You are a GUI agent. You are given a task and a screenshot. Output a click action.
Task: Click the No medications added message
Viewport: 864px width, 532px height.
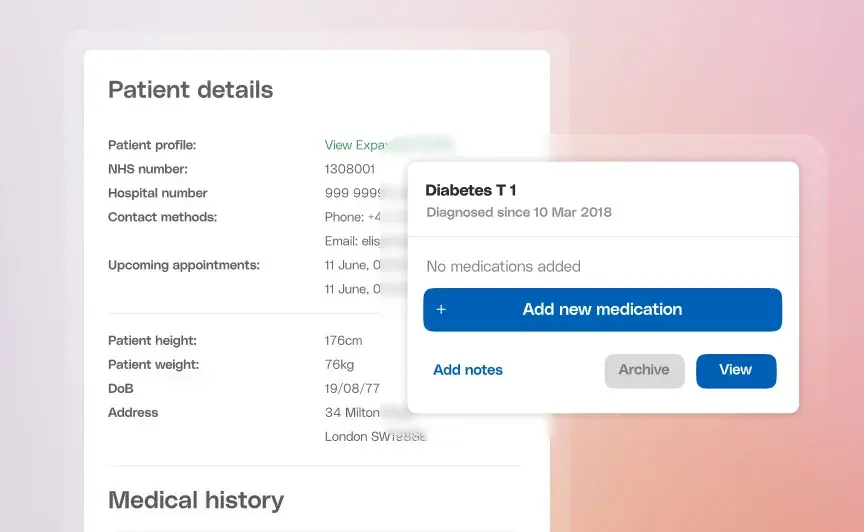tap(504, 266)
